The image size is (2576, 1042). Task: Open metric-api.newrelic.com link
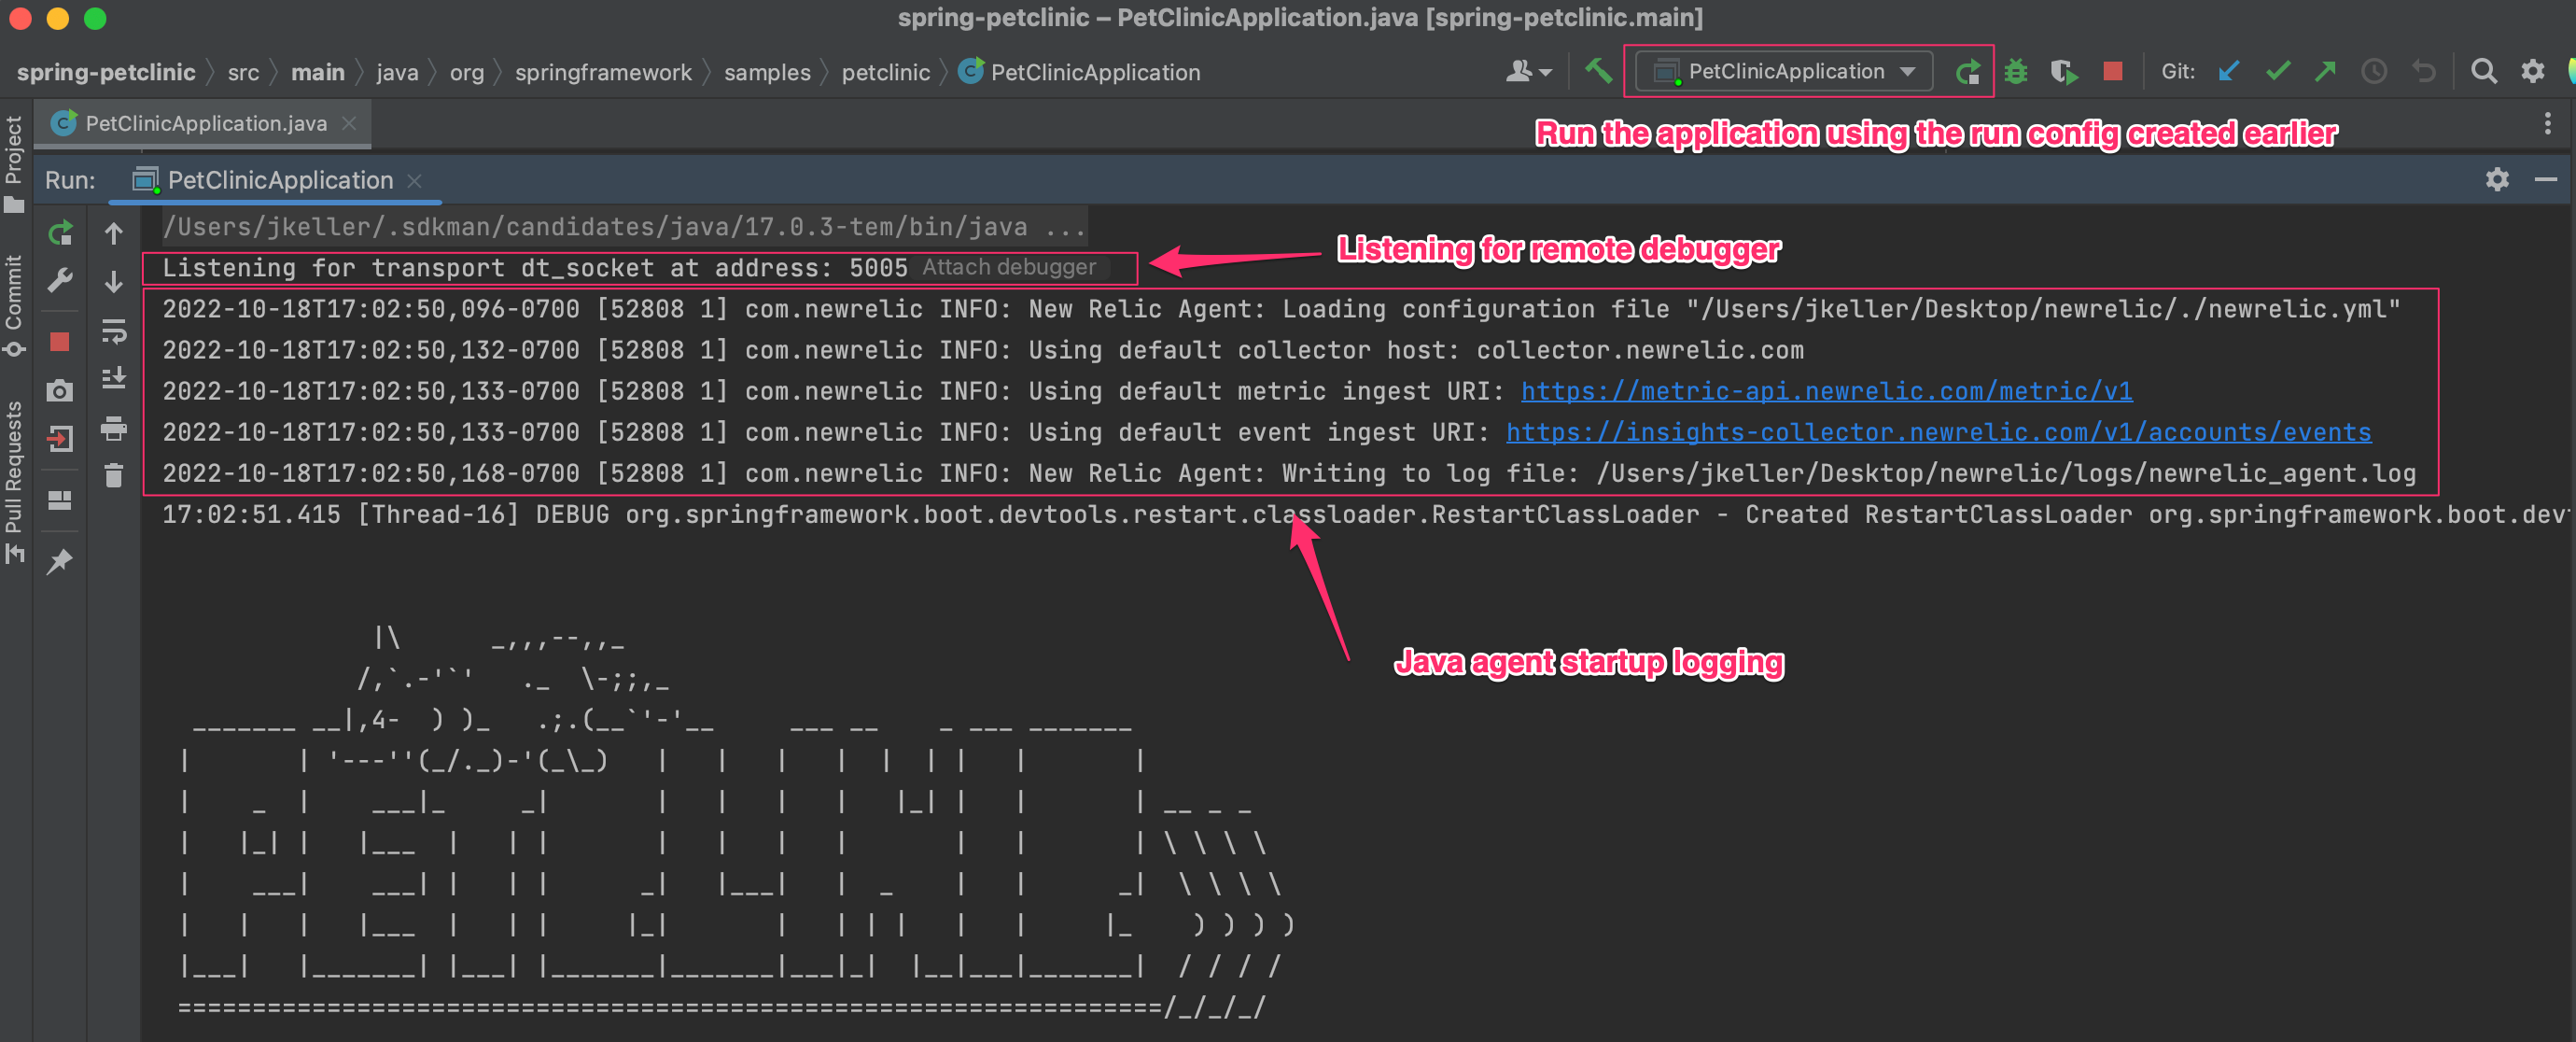(x=1826, y=391)
